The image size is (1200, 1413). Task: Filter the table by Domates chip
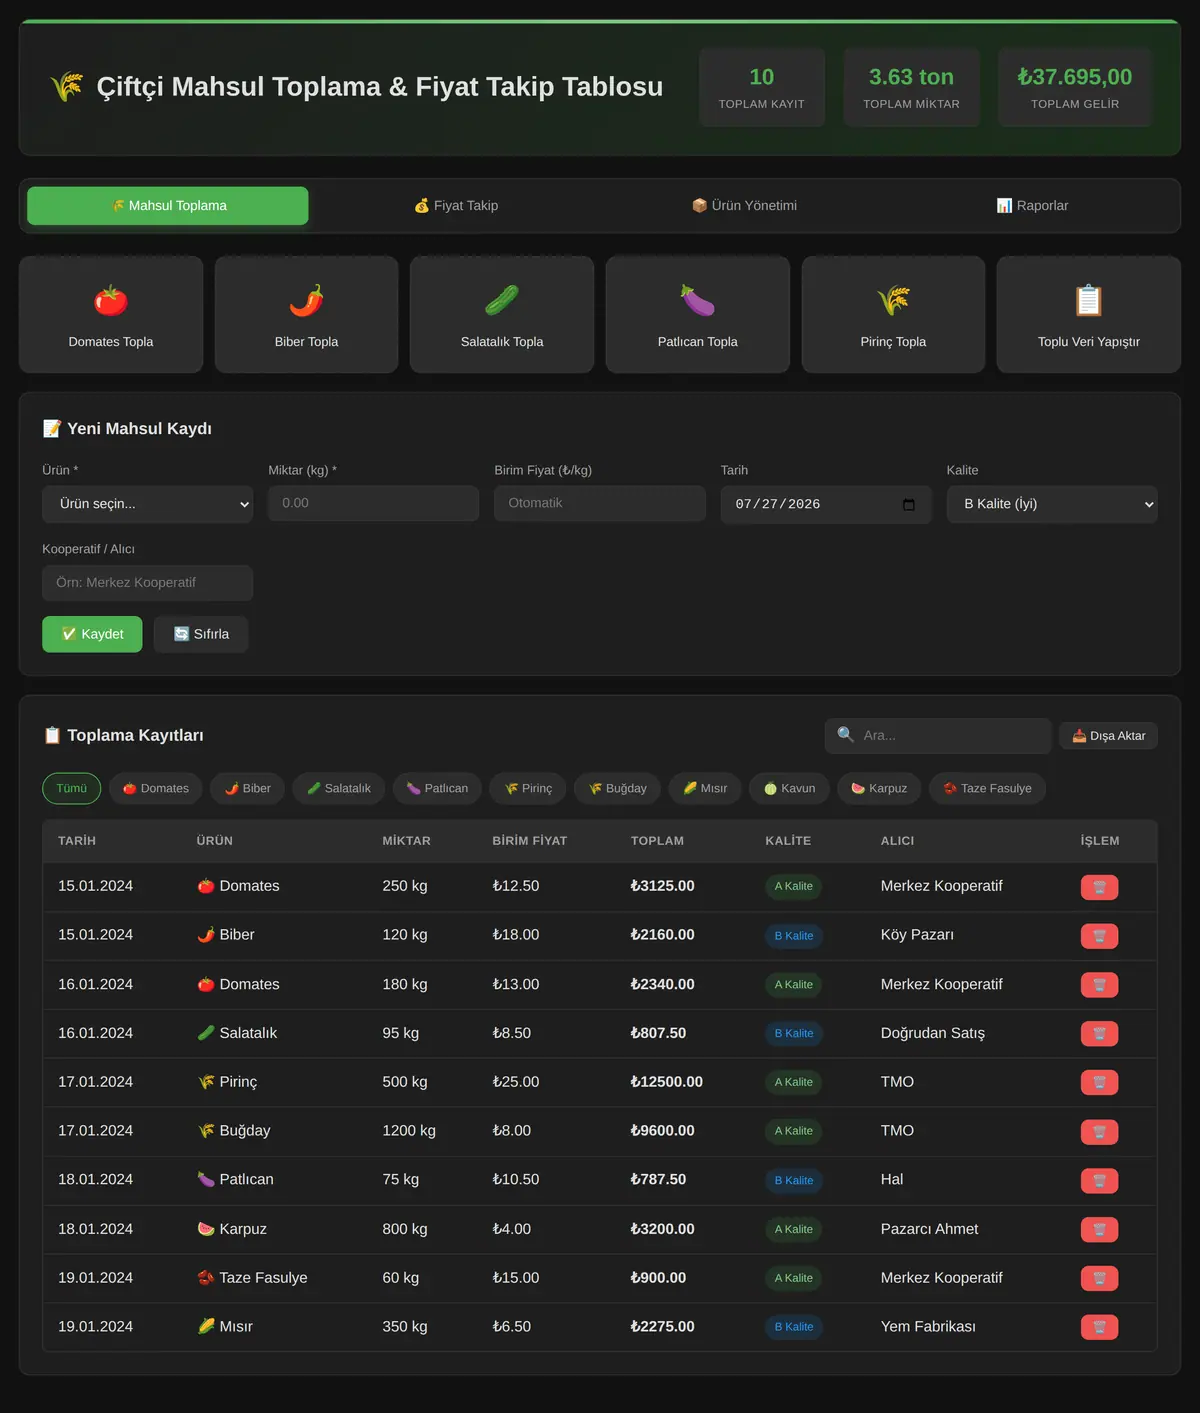[156, 788]
